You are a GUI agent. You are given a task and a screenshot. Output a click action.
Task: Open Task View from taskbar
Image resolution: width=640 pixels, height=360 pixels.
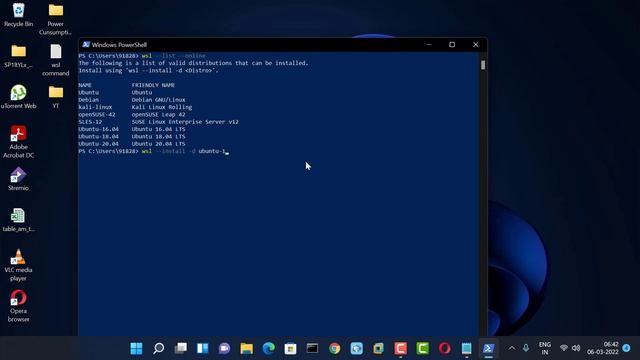(180, 348)
